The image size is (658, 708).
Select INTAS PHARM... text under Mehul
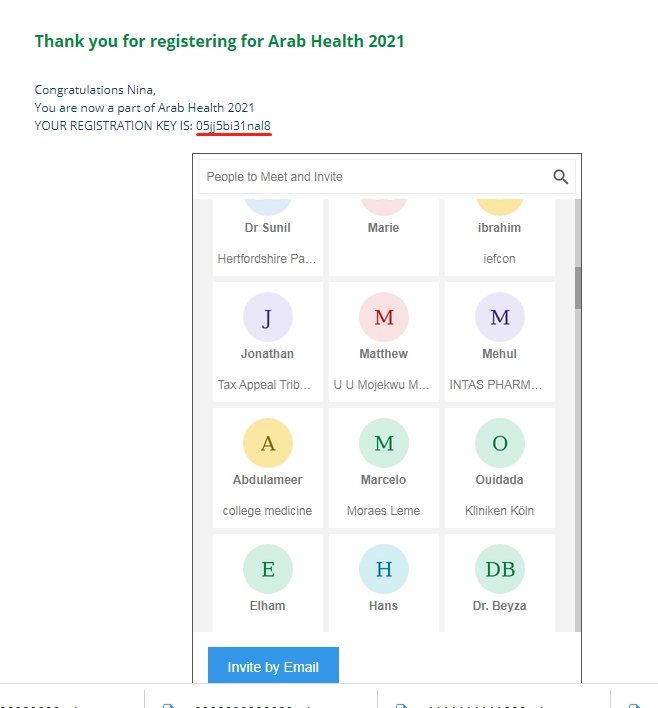tap(499, 385)
